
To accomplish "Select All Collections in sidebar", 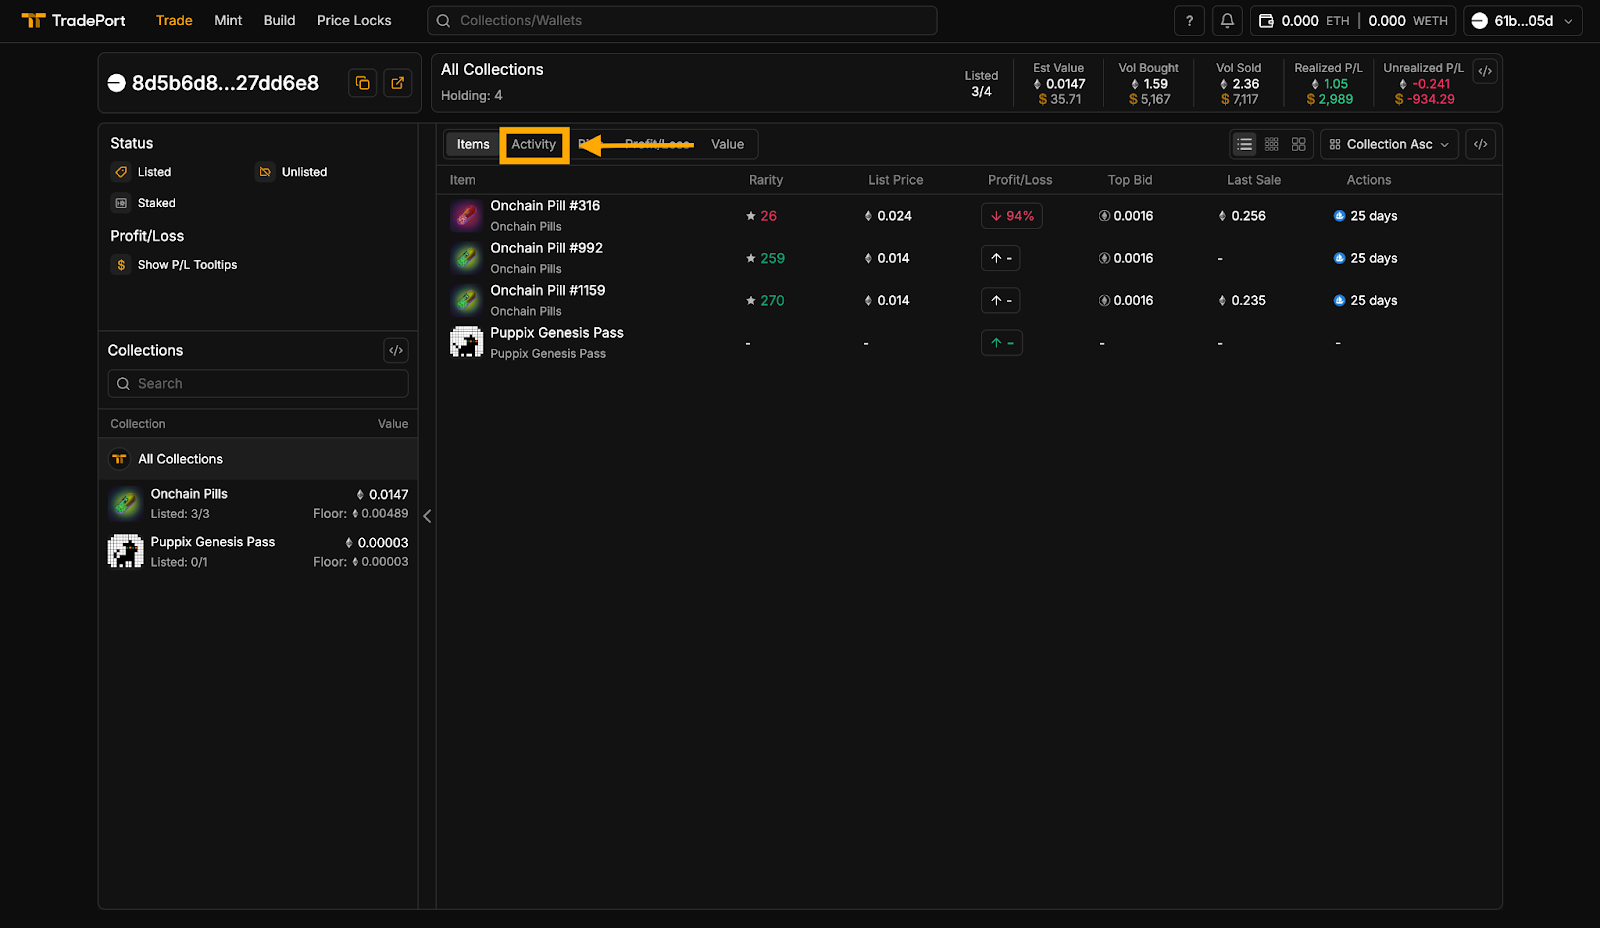I will [258, 459].
